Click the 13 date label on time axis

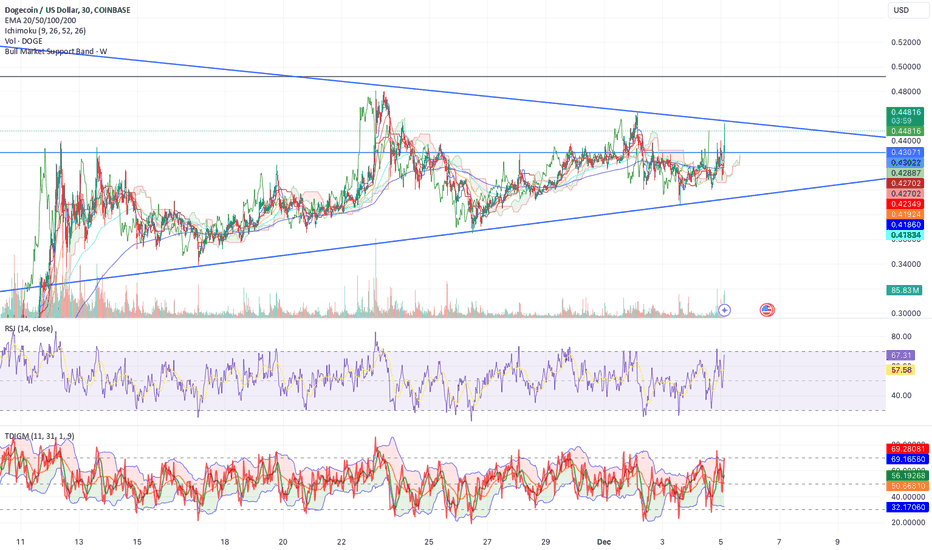[79, 542]
